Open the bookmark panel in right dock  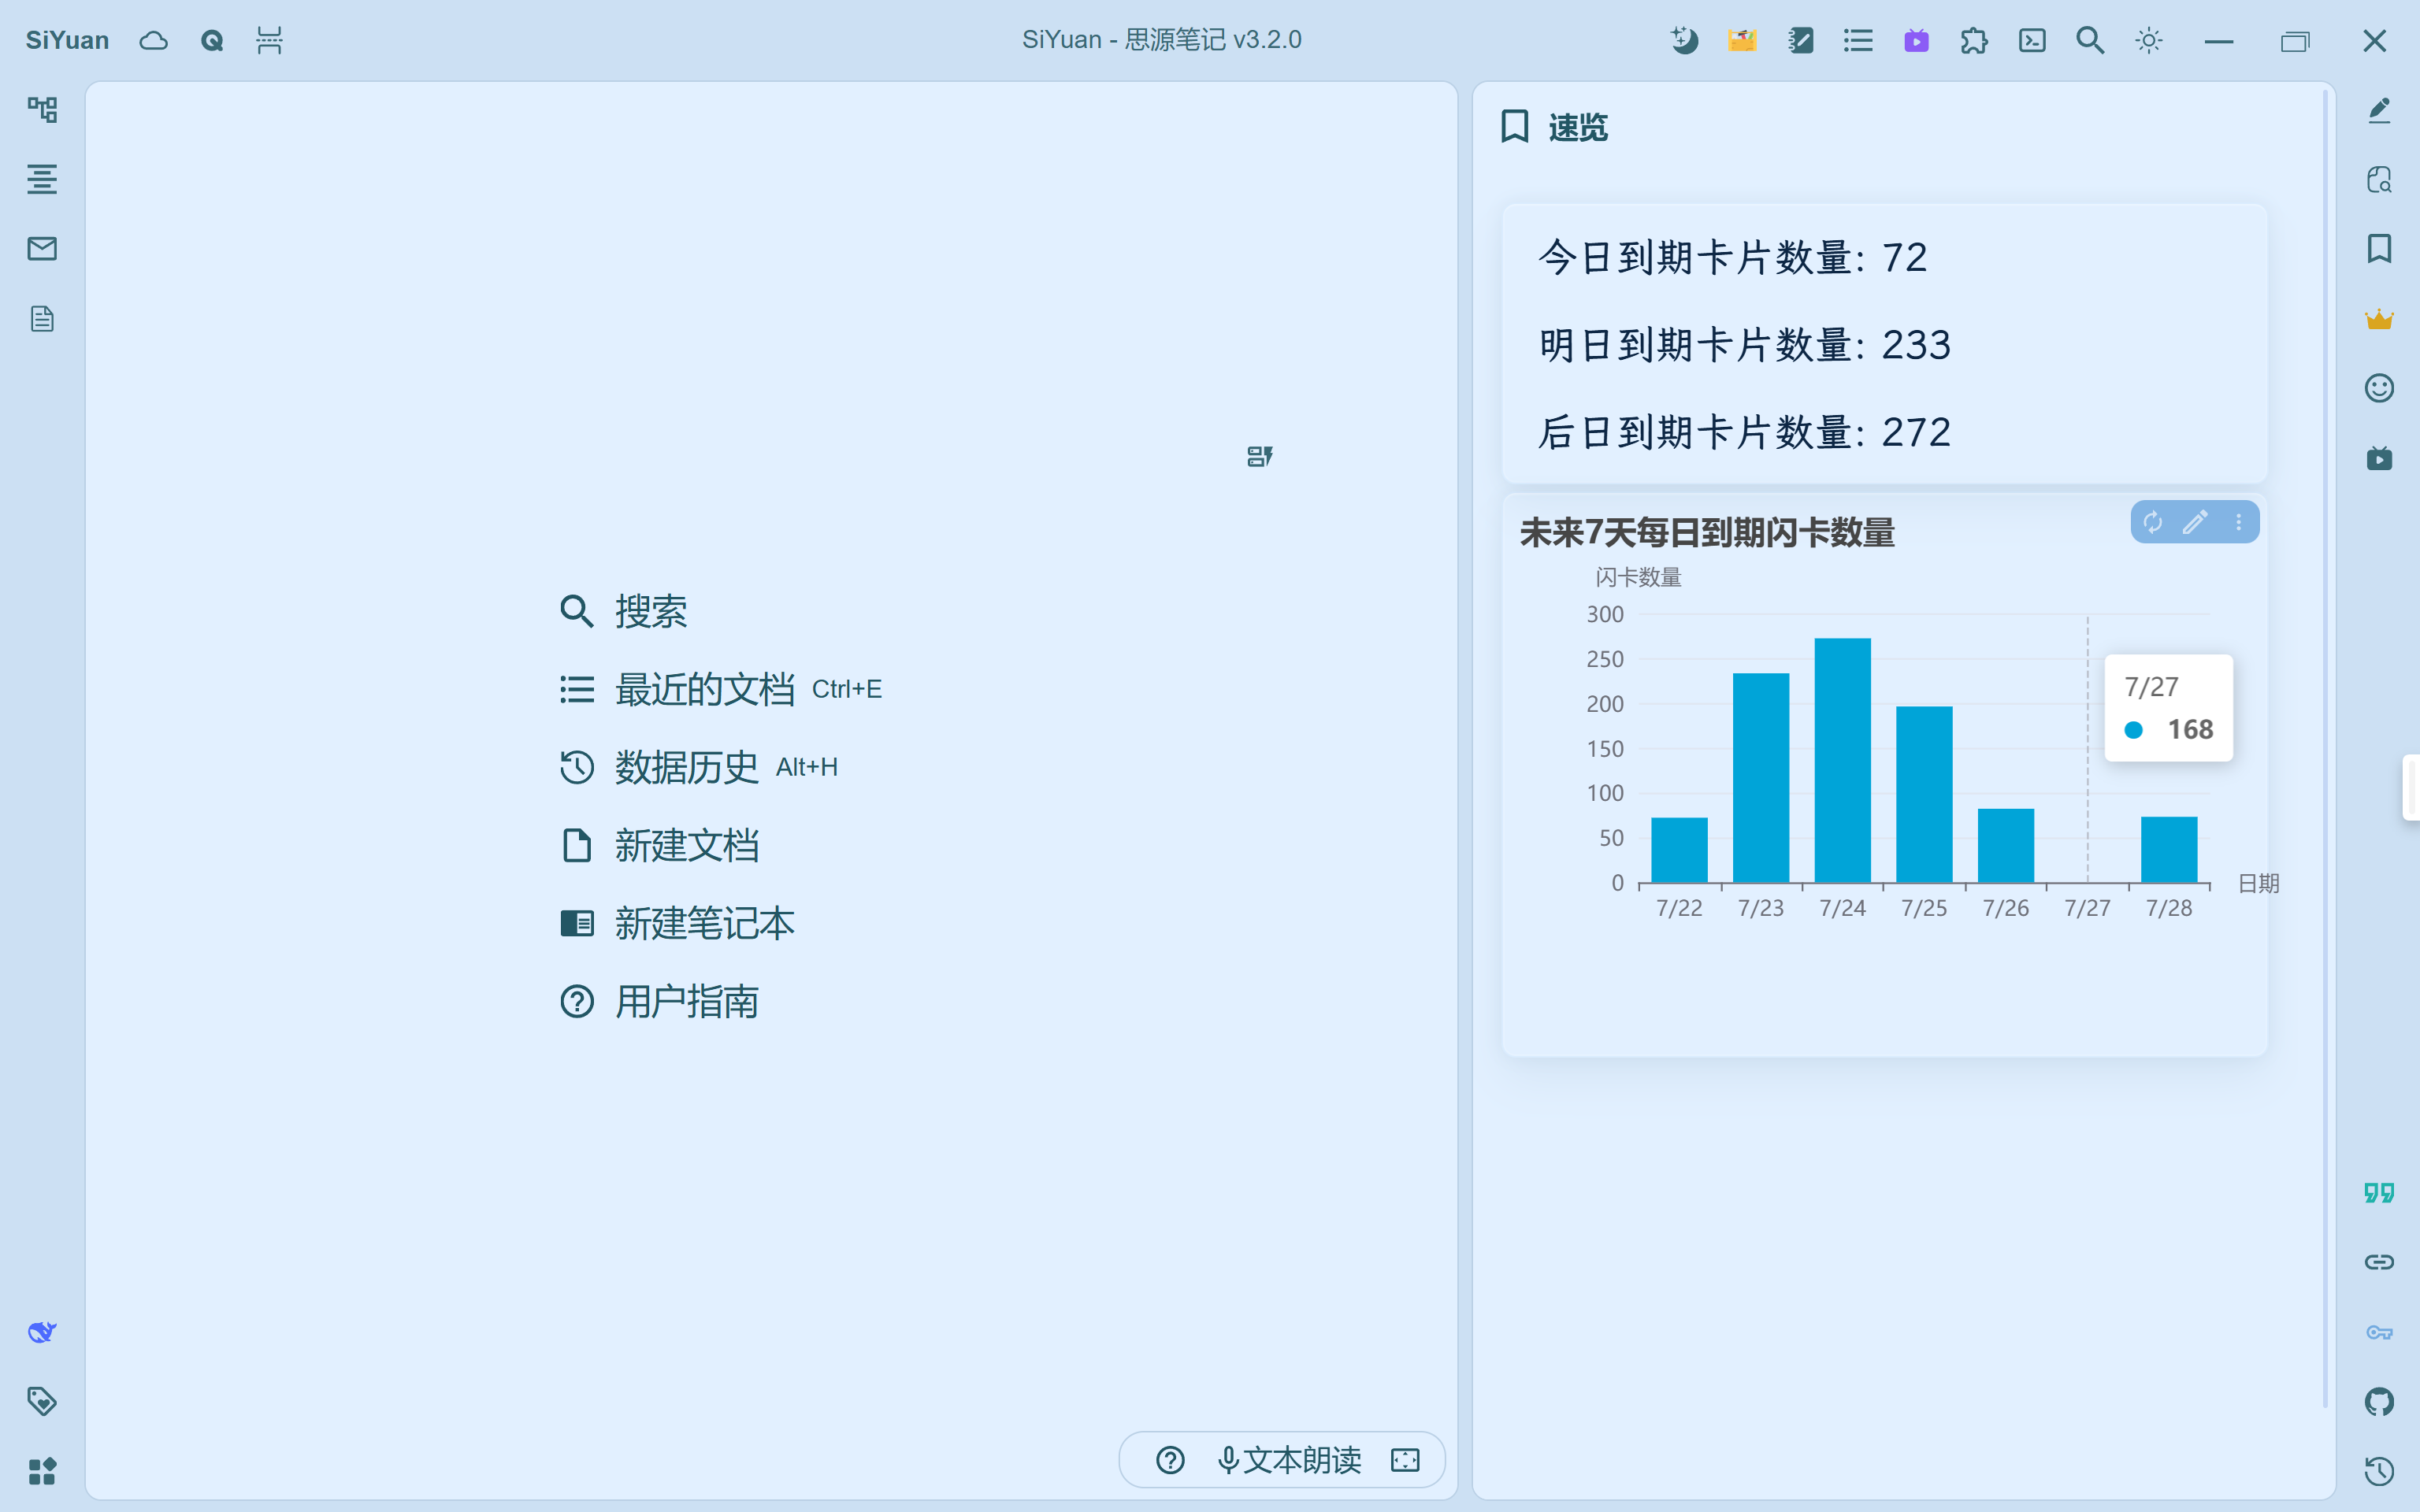(2379, 249)
